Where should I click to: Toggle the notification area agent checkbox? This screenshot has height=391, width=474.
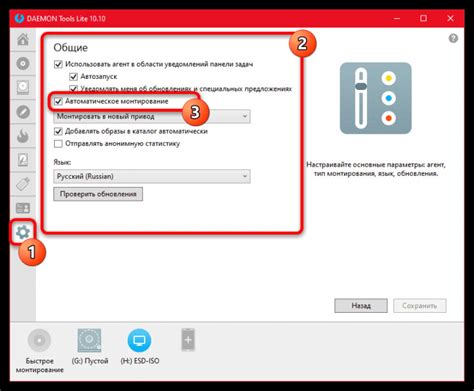pos(58,64)
